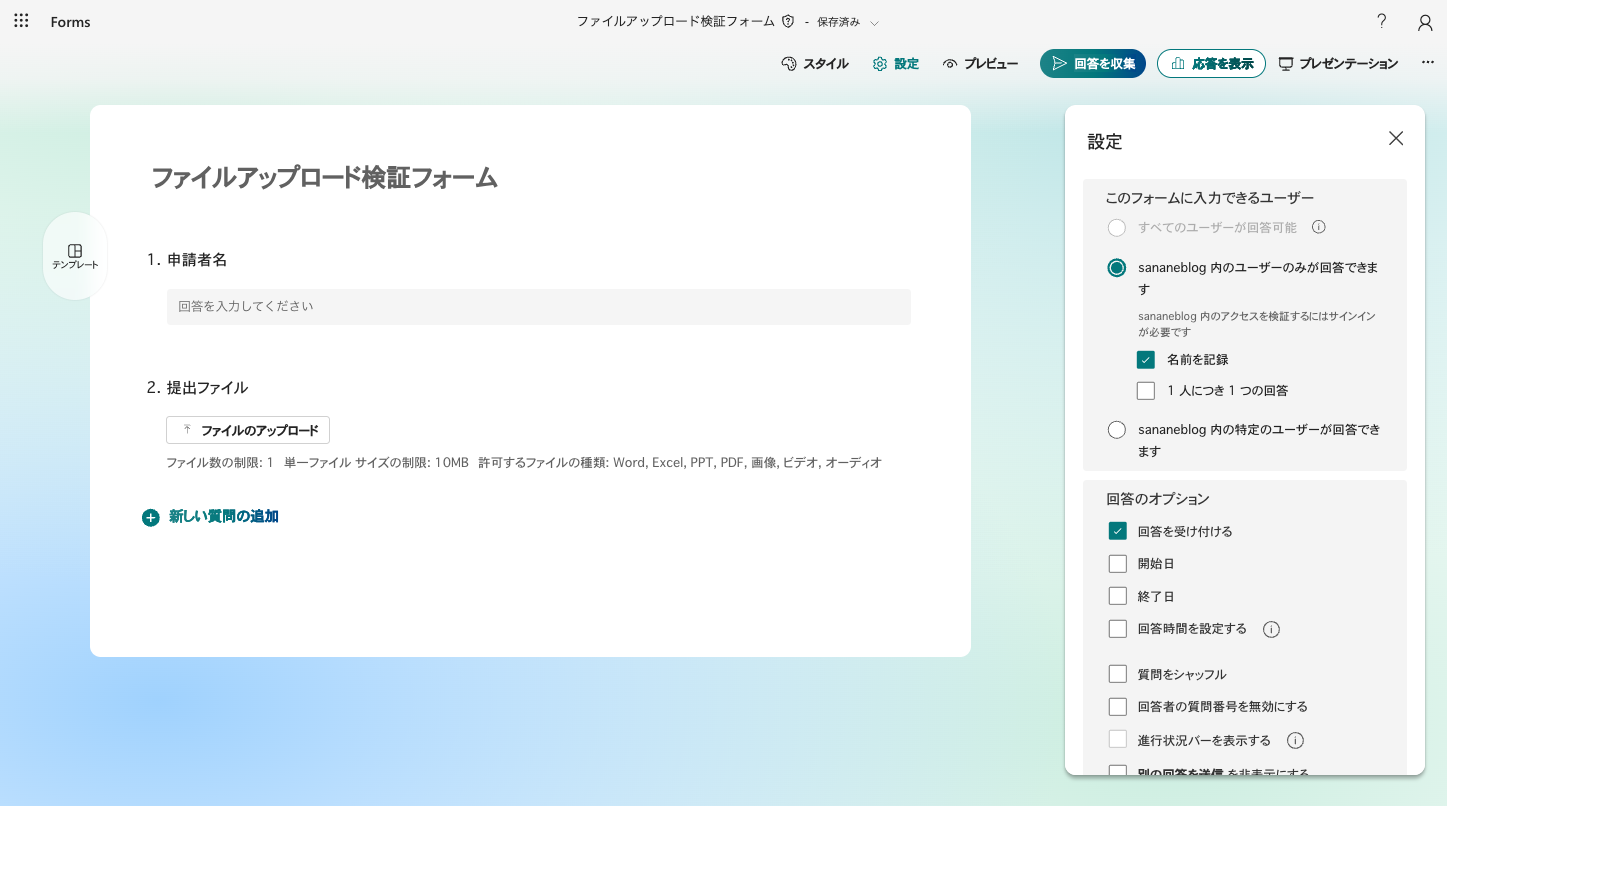Click the 応答を表示 button
This screenshot has width=1607, height=895.
point(1211,64)
